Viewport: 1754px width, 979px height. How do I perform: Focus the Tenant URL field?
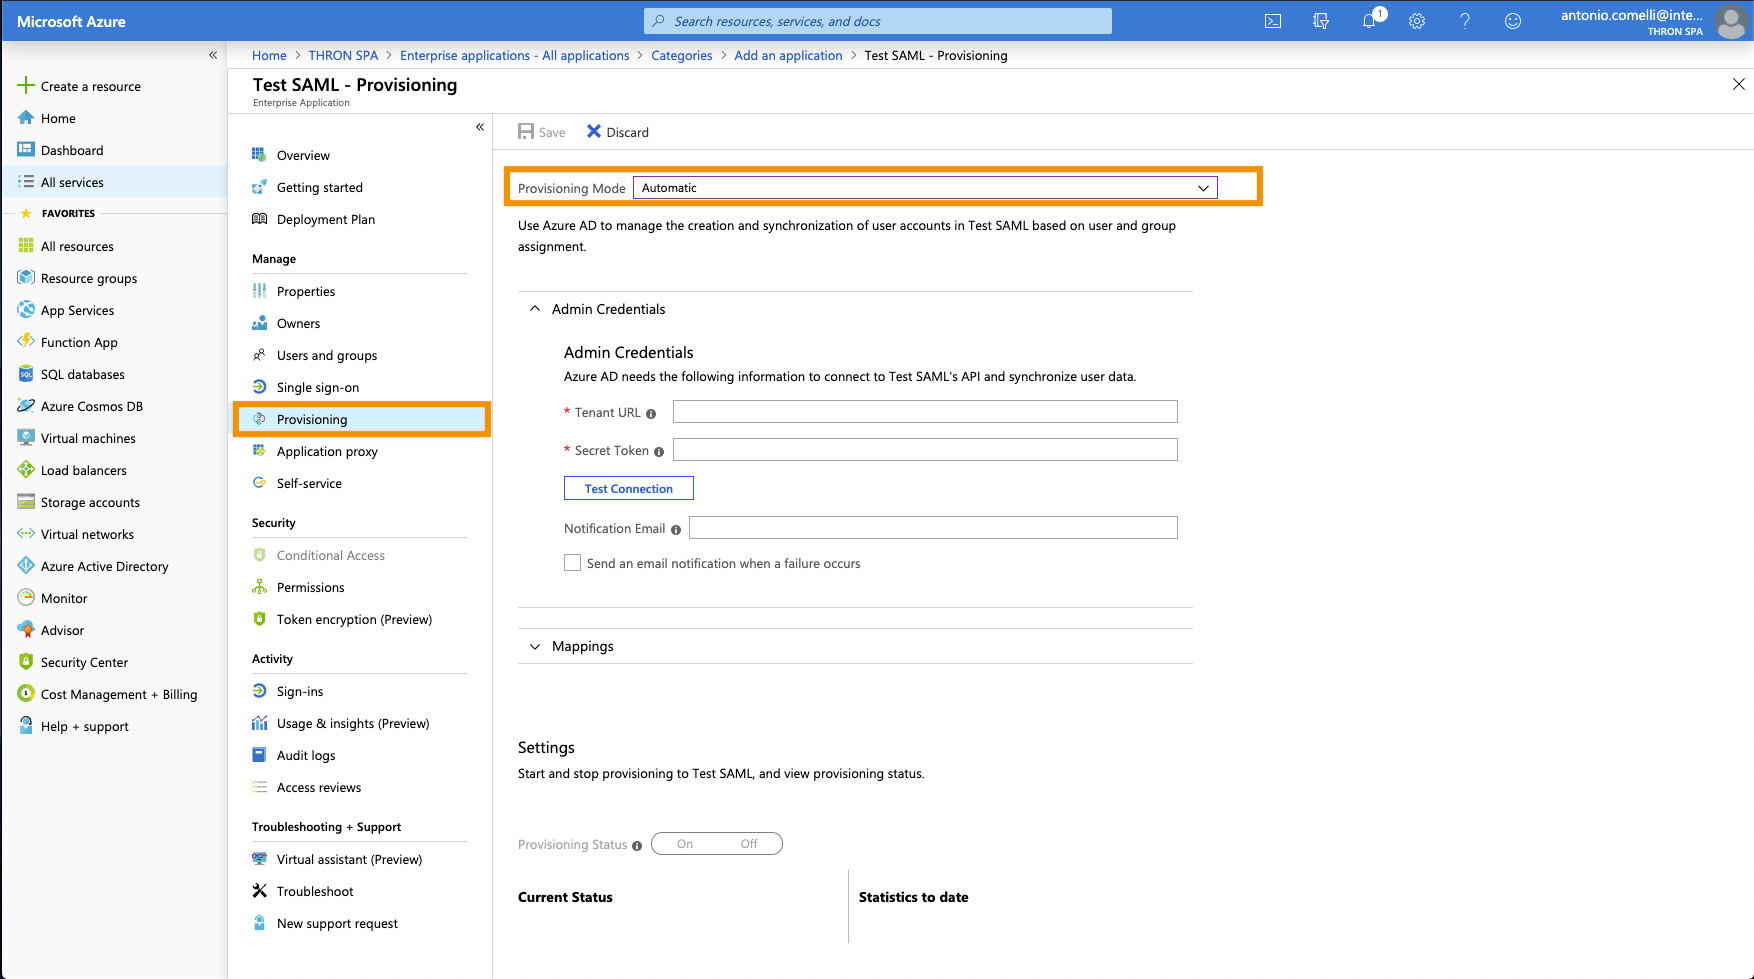925,411
